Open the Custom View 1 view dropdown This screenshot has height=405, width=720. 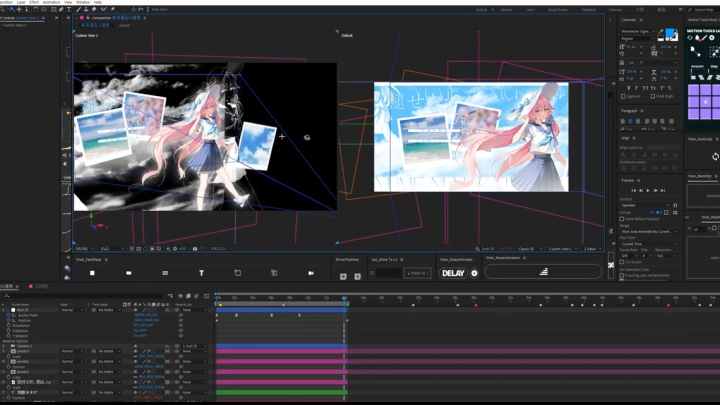point(563,248)
